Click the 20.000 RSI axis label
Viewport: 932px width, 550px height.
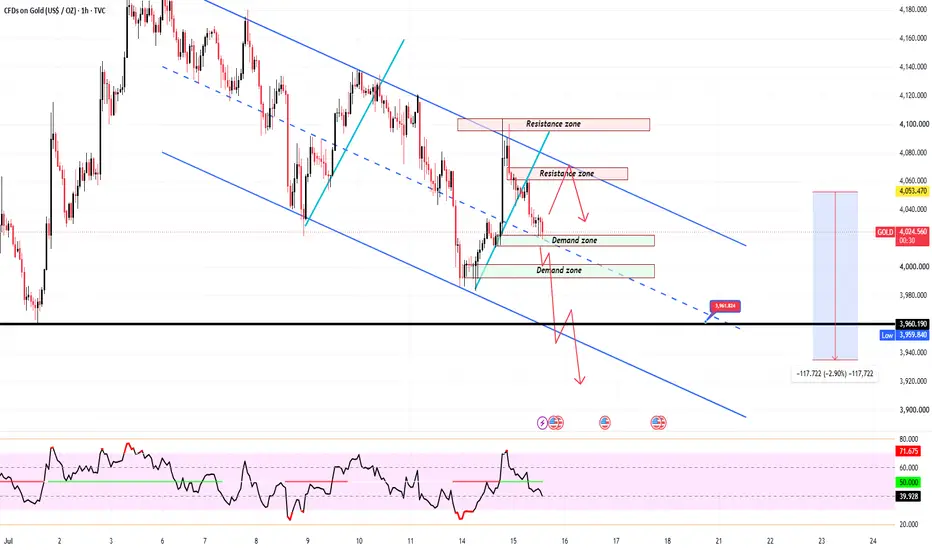[909, 524]
